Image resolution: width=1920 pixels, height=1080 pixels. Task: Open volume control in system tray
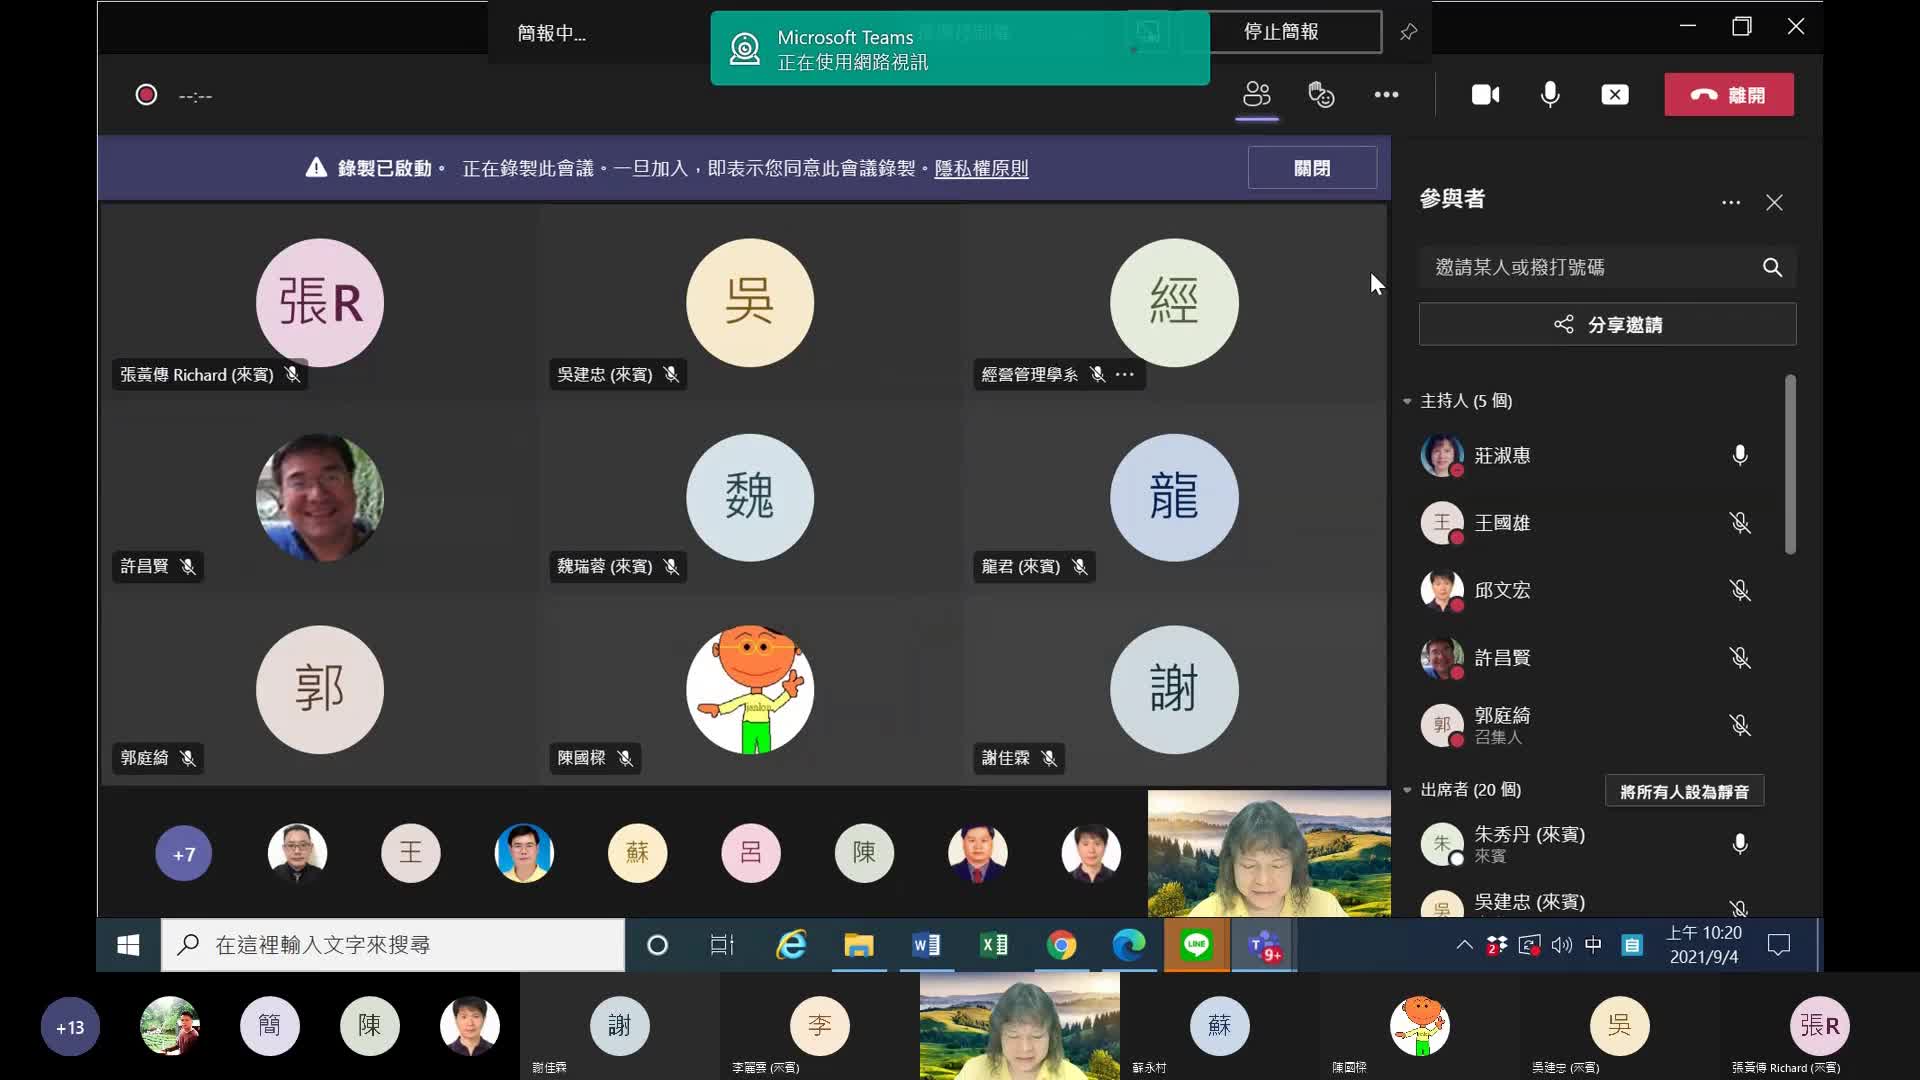pyautogui.click(x=1562, y=945)
